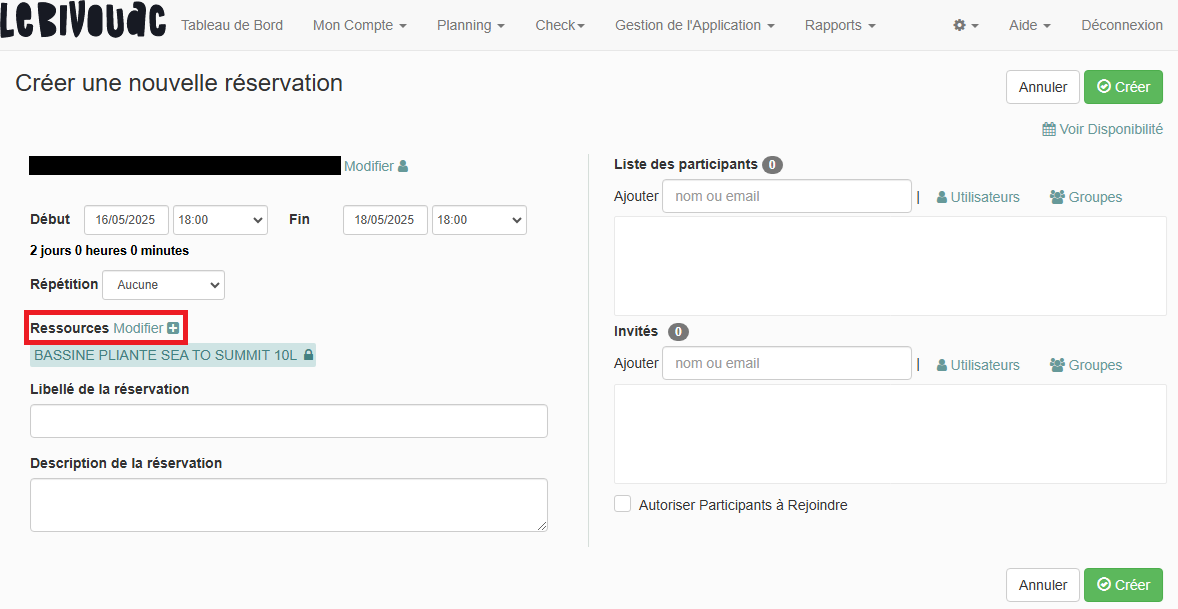
Task: Click lock icon on BASSINE PLIANTE resource
Action: [308, 355]
